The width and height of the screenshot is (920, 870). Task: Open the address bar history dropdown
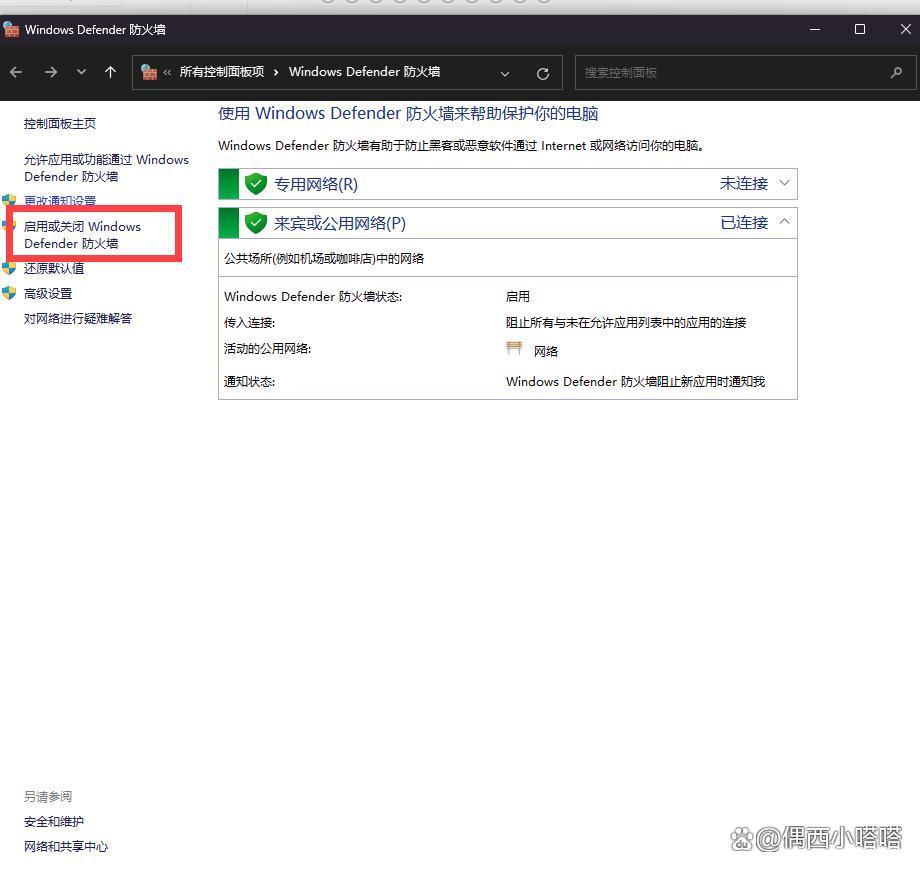(x=505, y=73)
